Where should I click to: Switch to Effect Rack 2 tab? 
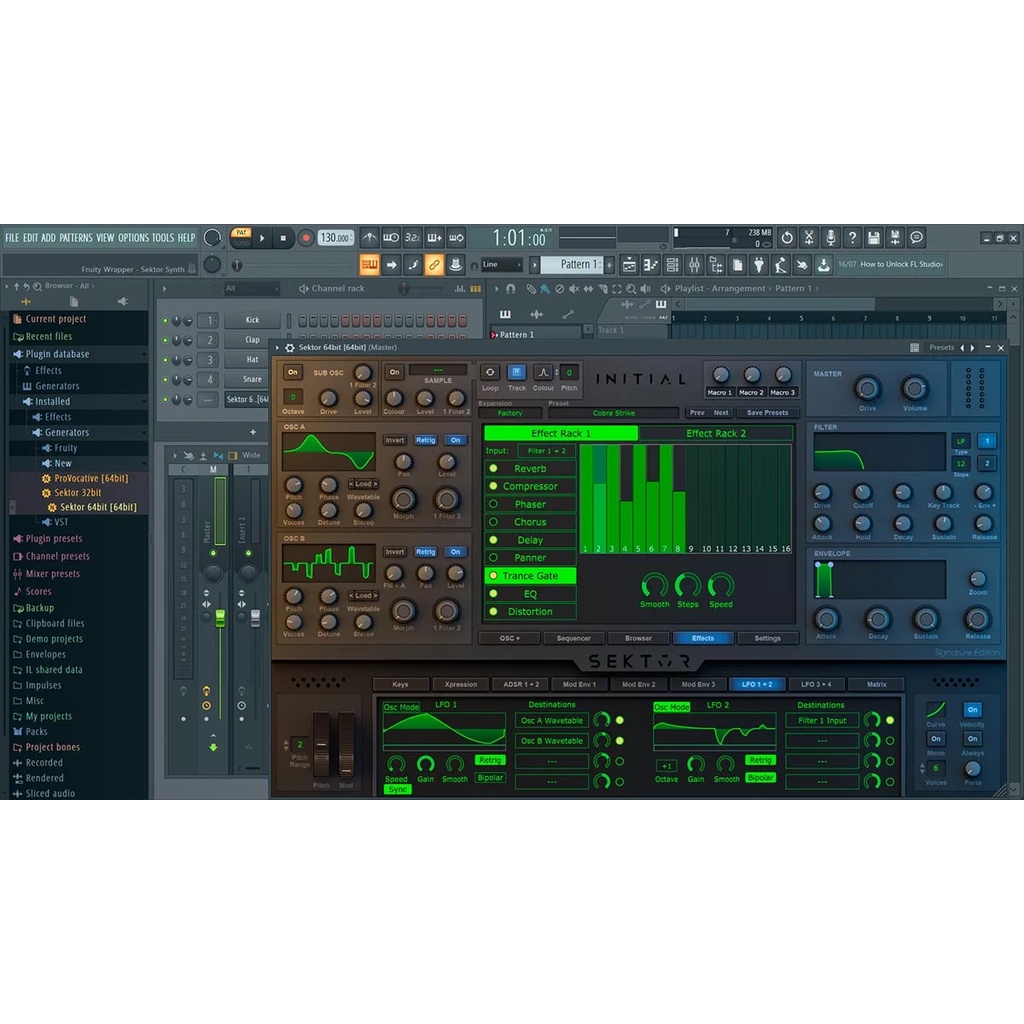[716, 434]
